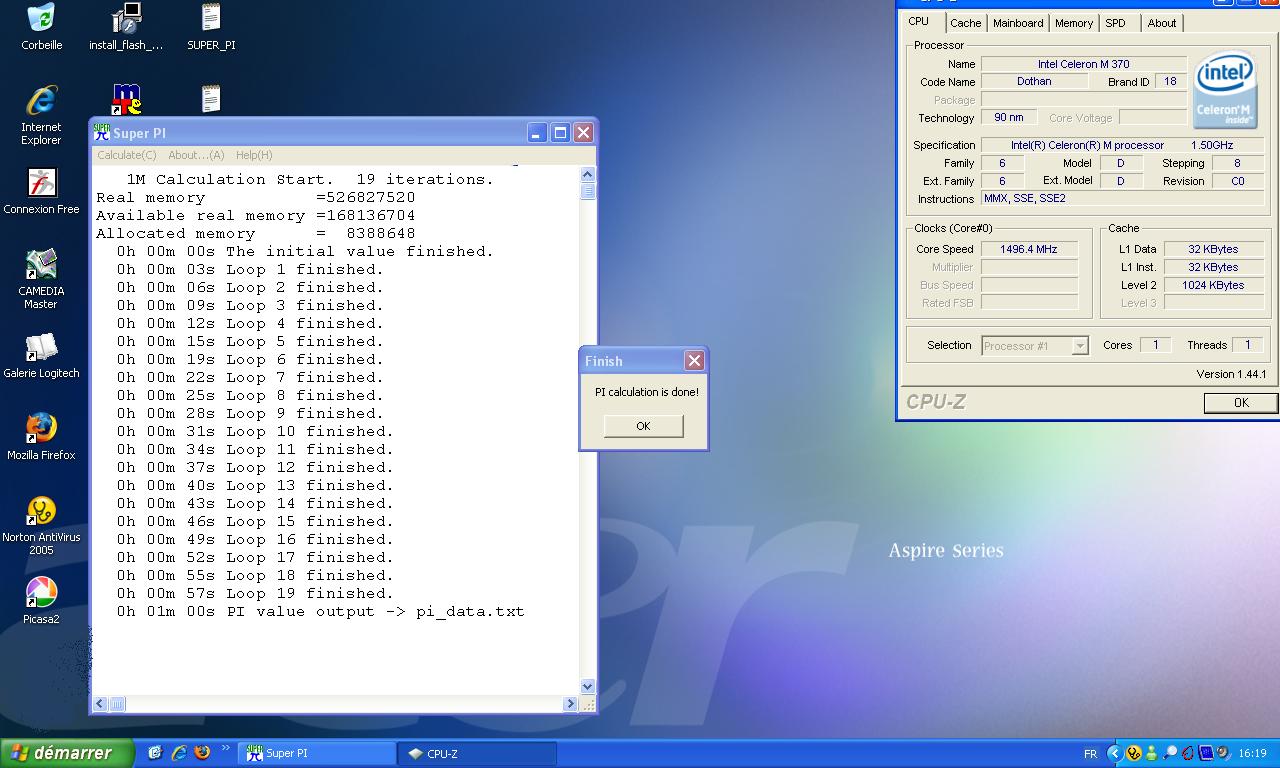Open the unlabeled notepad file beside mIRC

click(211, 99)
